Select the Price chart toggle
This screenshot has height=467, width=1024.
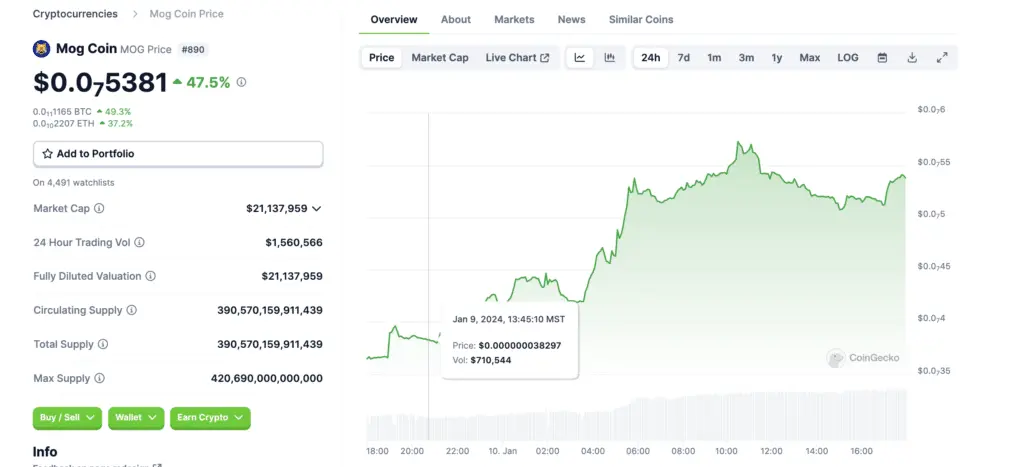coord(381,57)
